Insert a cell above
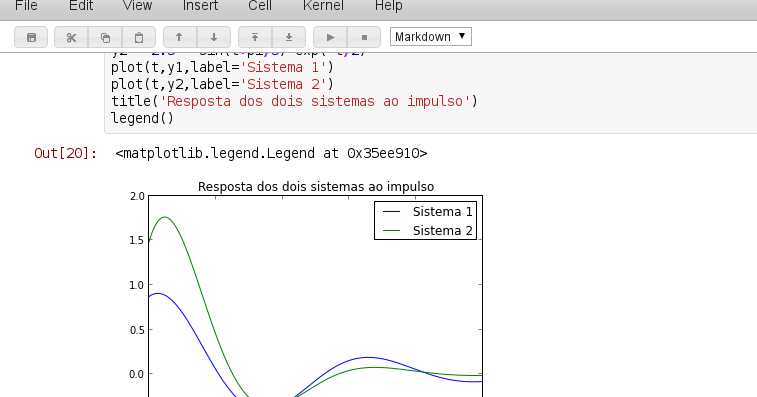The width and height of the screenshot is (757, 397). click(x=255, y=37)
